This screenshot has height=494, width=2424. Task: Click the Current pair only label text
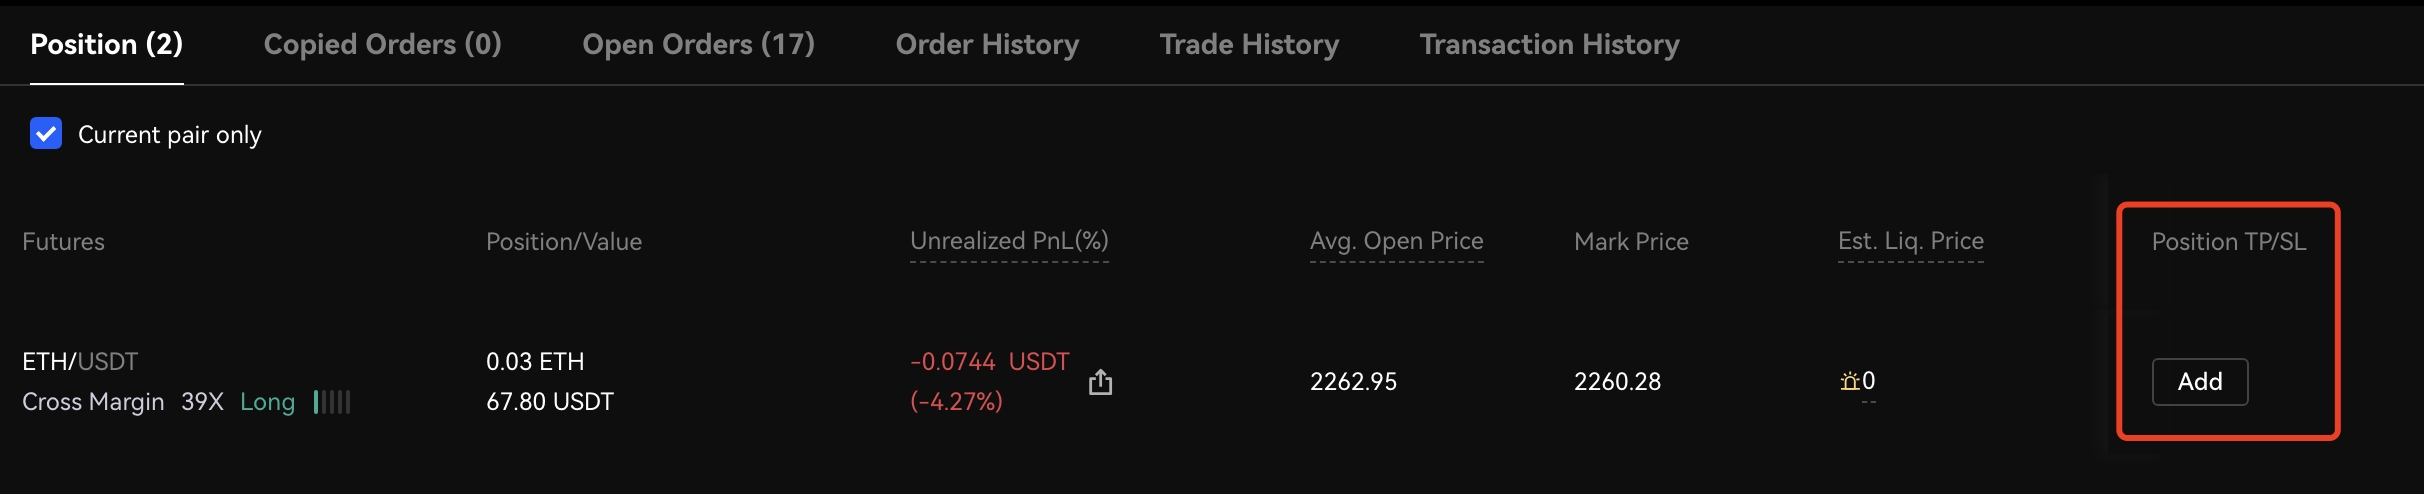[170, 135]
